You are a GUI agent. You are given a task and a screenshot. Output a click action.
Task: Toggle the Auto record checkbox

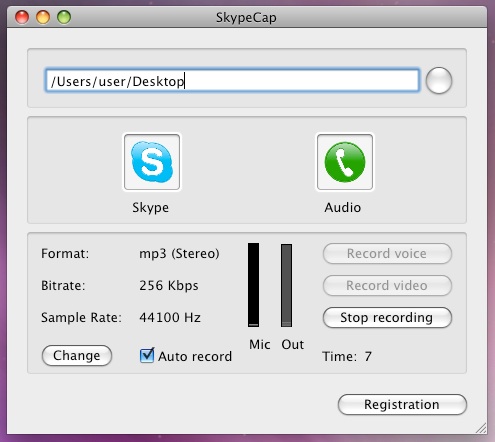point(147,355)
